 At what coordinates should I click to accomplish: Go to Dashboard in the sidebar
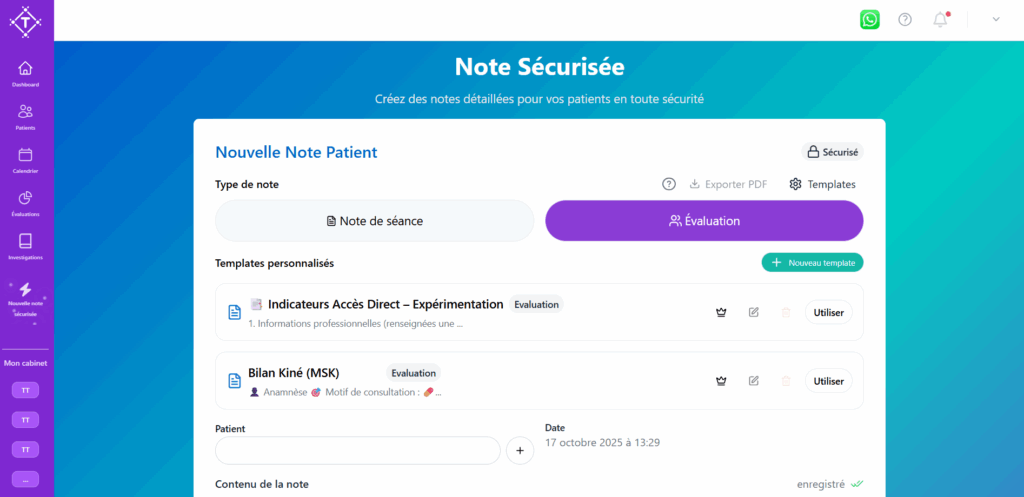click(x=26, y=74)
